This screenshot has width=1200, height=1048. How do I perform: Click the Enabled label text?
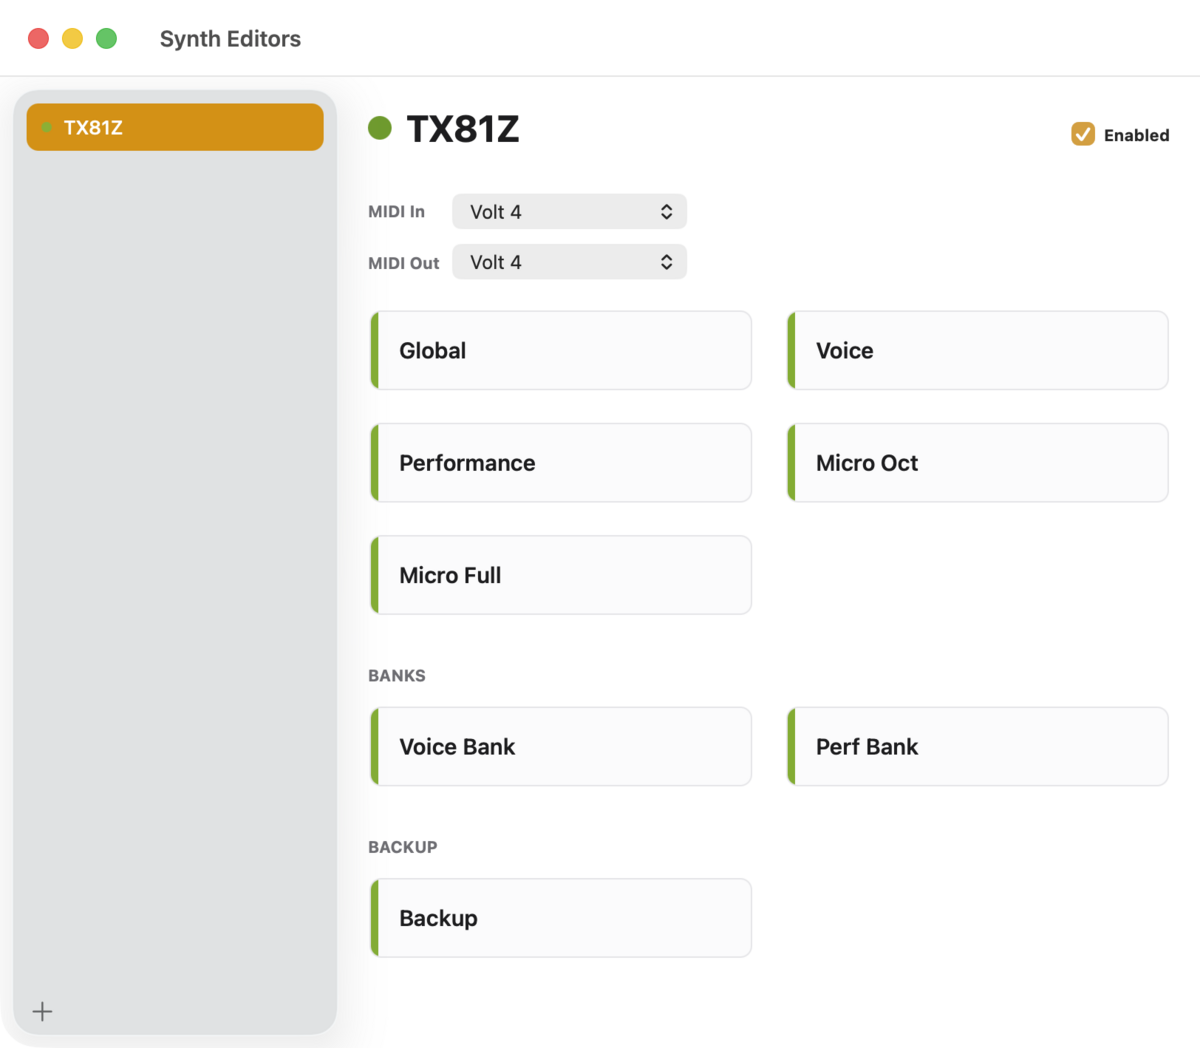click(x=1136, y=135)
